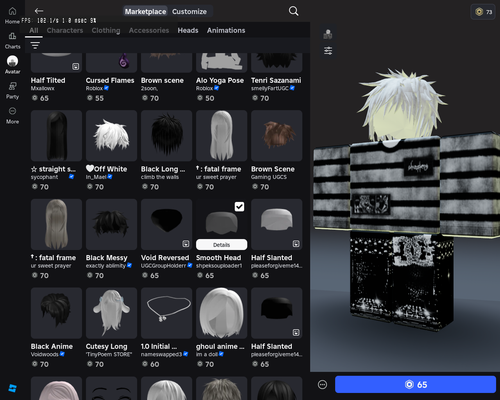
Task: Open the More sidebar menu
Action: coord(12,115)
